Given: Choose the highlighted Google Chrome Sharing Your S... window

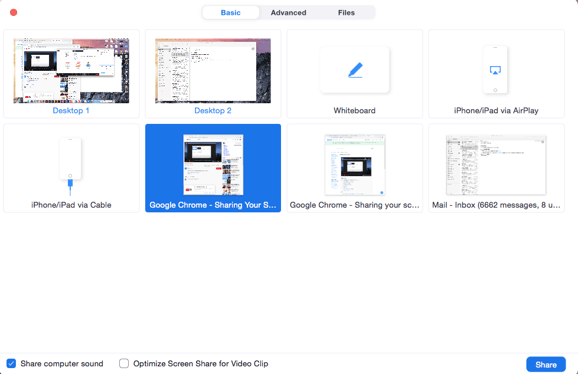Looking at the screenshot, I should point(213,168).
